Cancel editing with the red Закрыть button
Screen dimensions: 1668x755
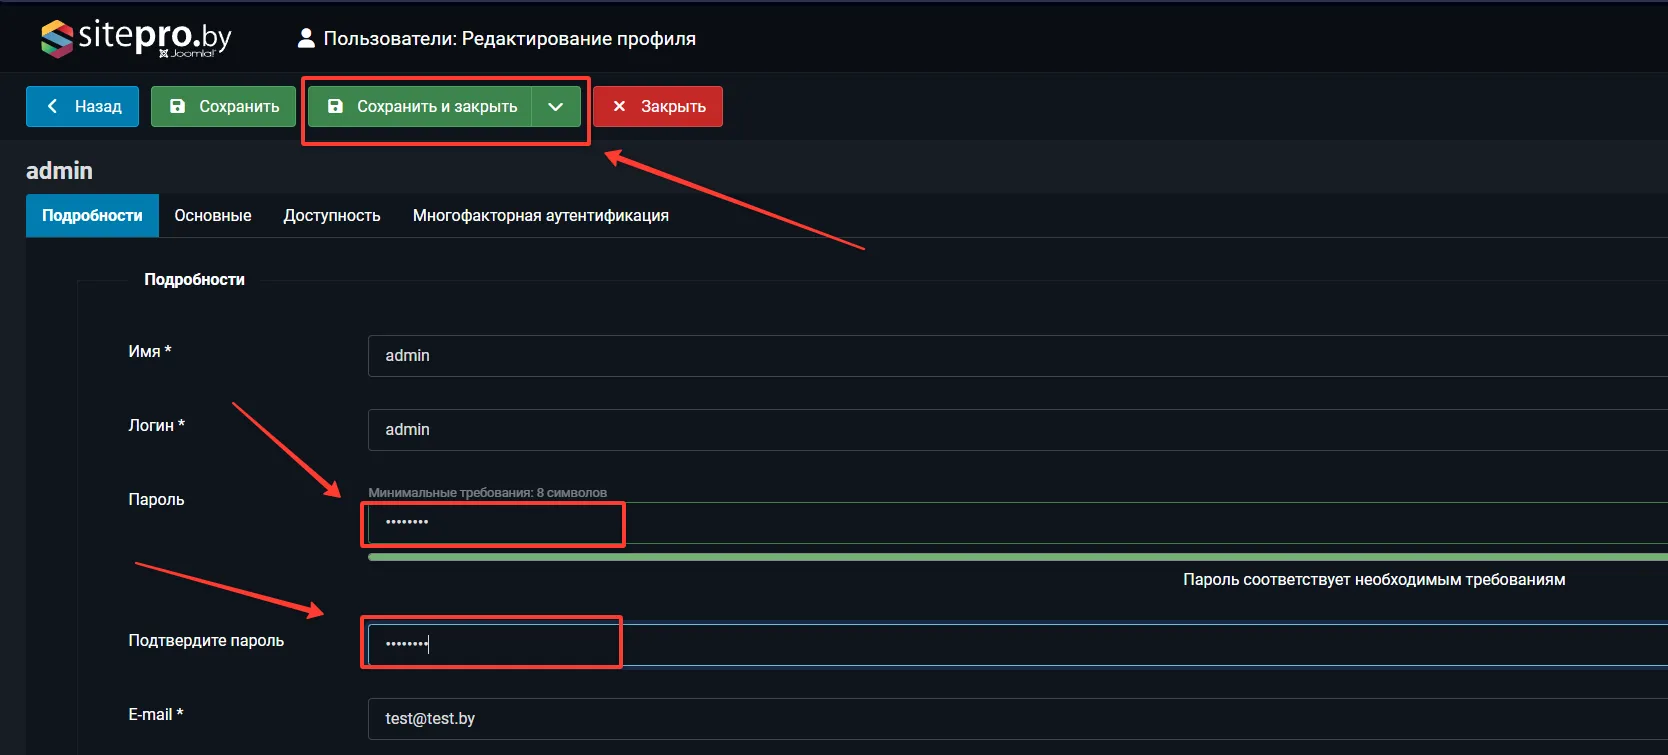(x=658, y=106)
